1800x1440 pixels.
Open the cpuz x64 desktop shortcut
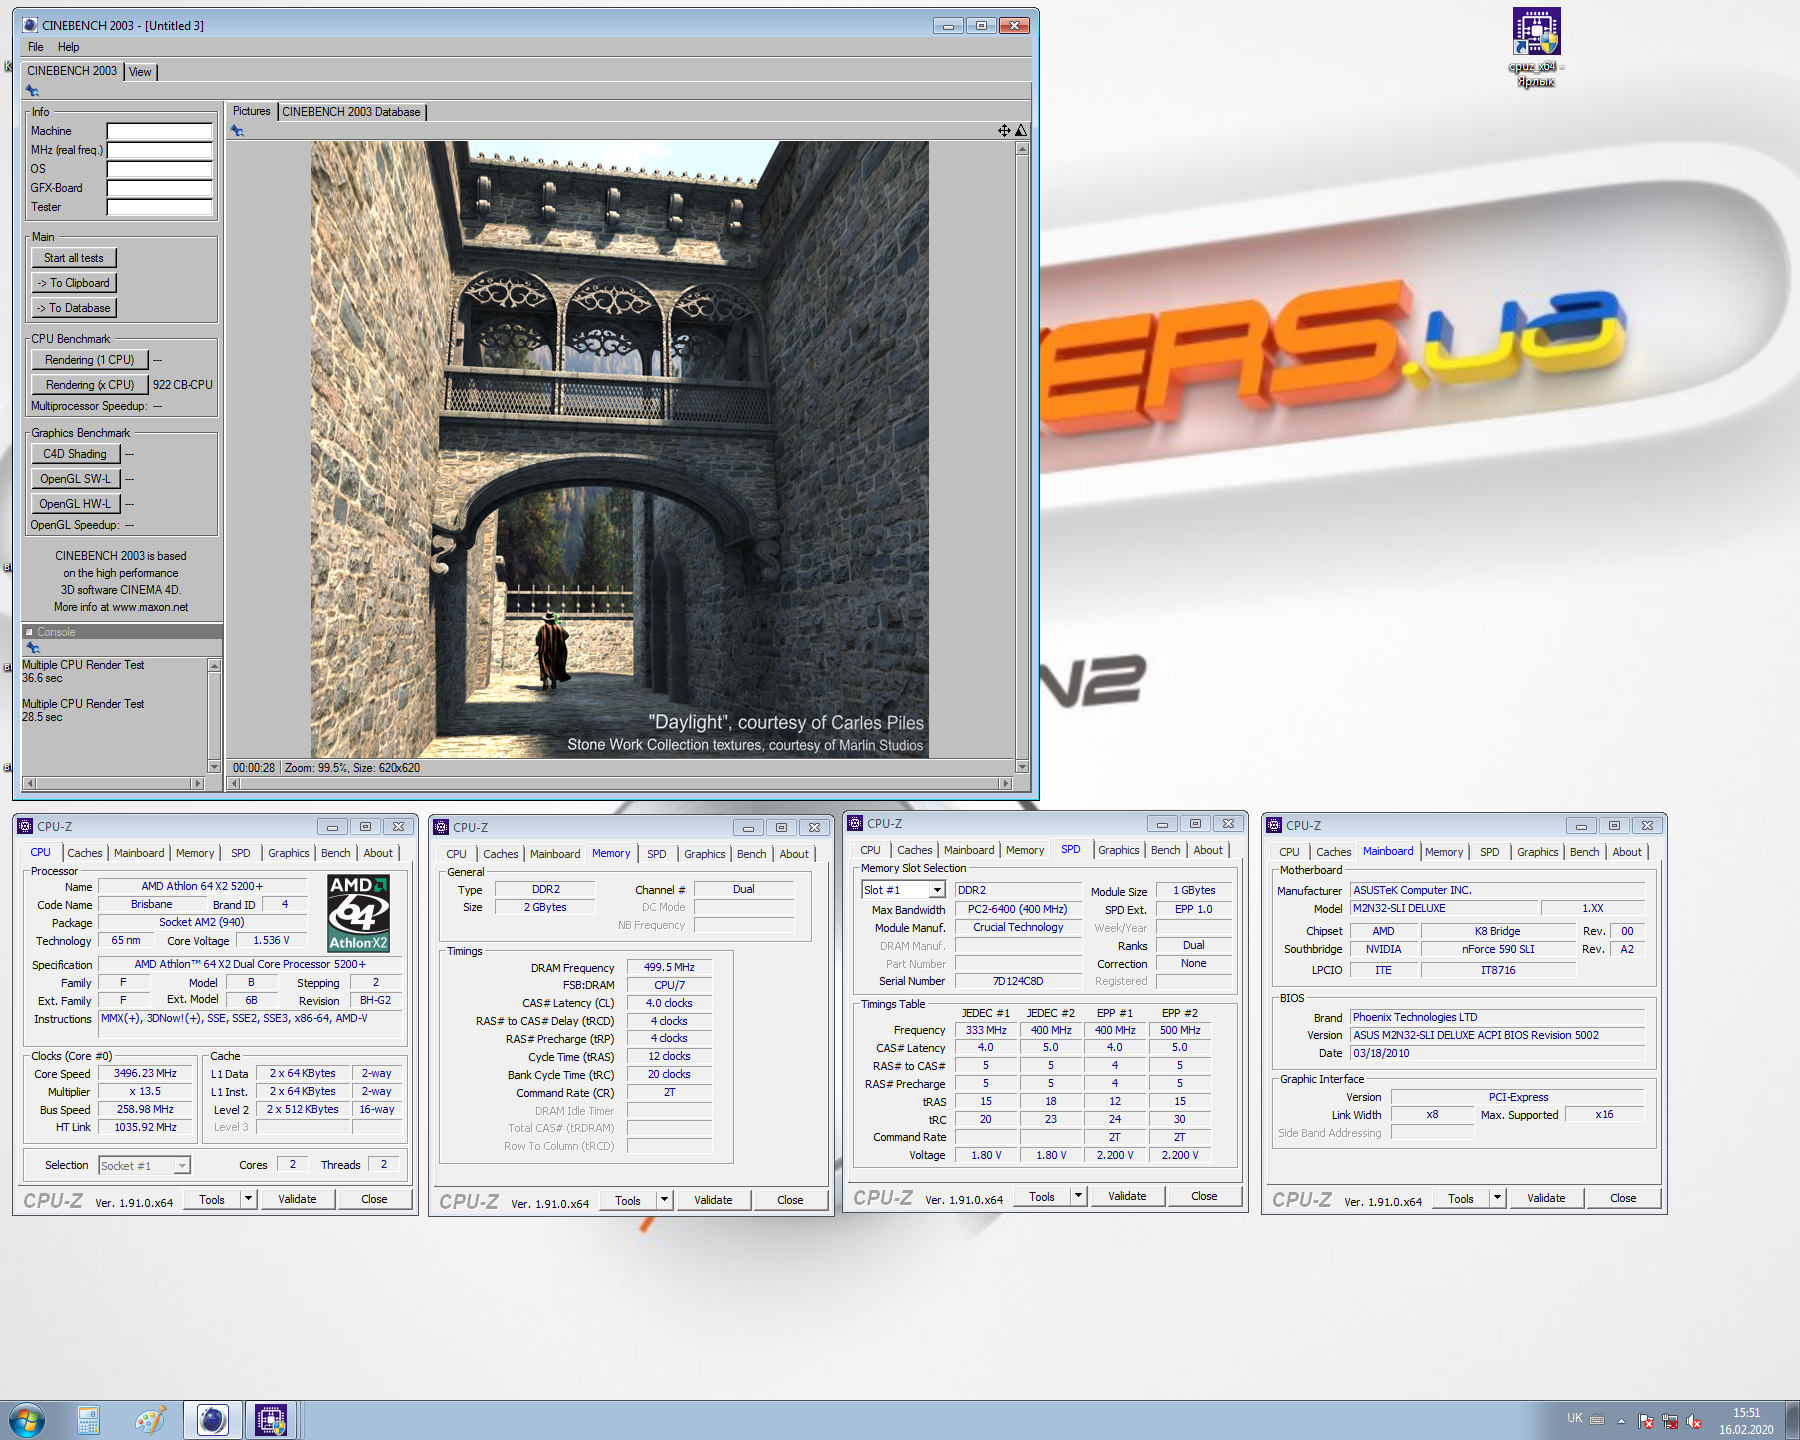click(1536, 48)
